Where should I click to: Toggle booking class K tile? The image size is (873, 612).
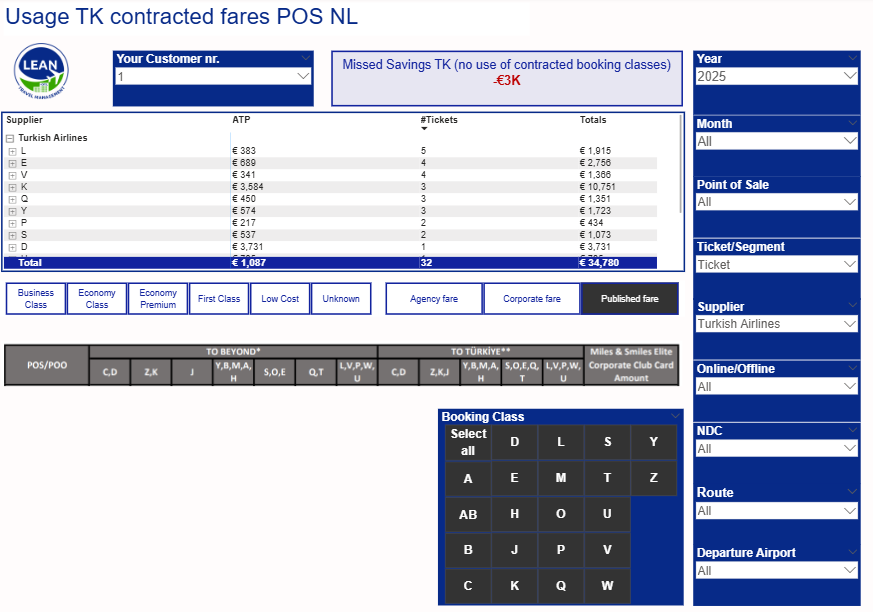click(514, 586)
